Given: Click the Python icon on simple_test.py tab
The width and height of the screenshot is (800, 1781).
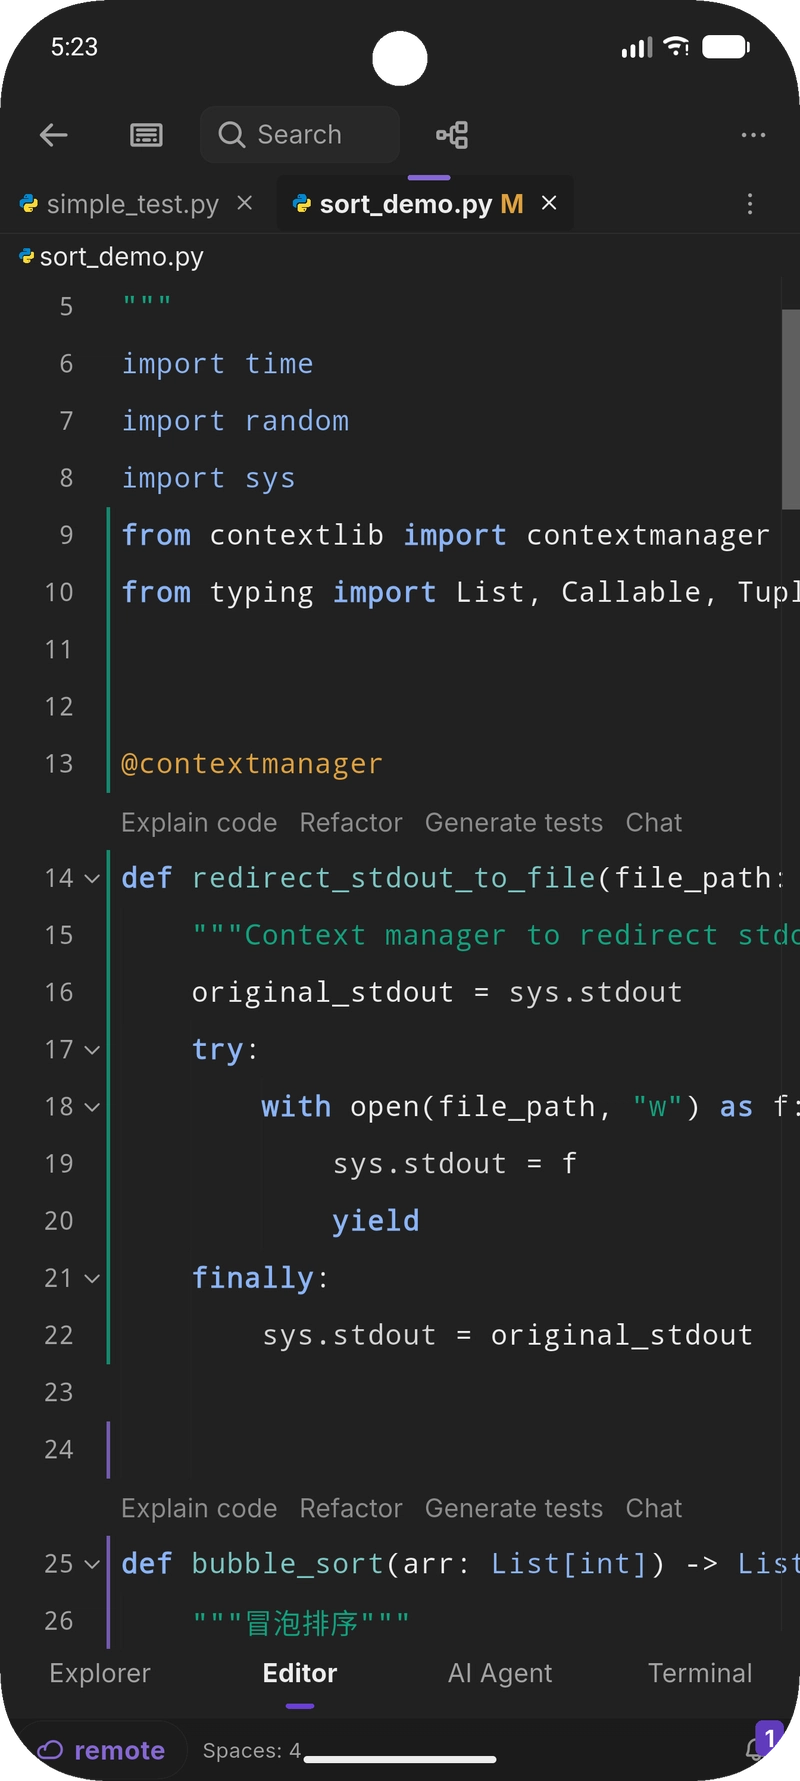Looking at the screenshot, I should click(29, 204).
